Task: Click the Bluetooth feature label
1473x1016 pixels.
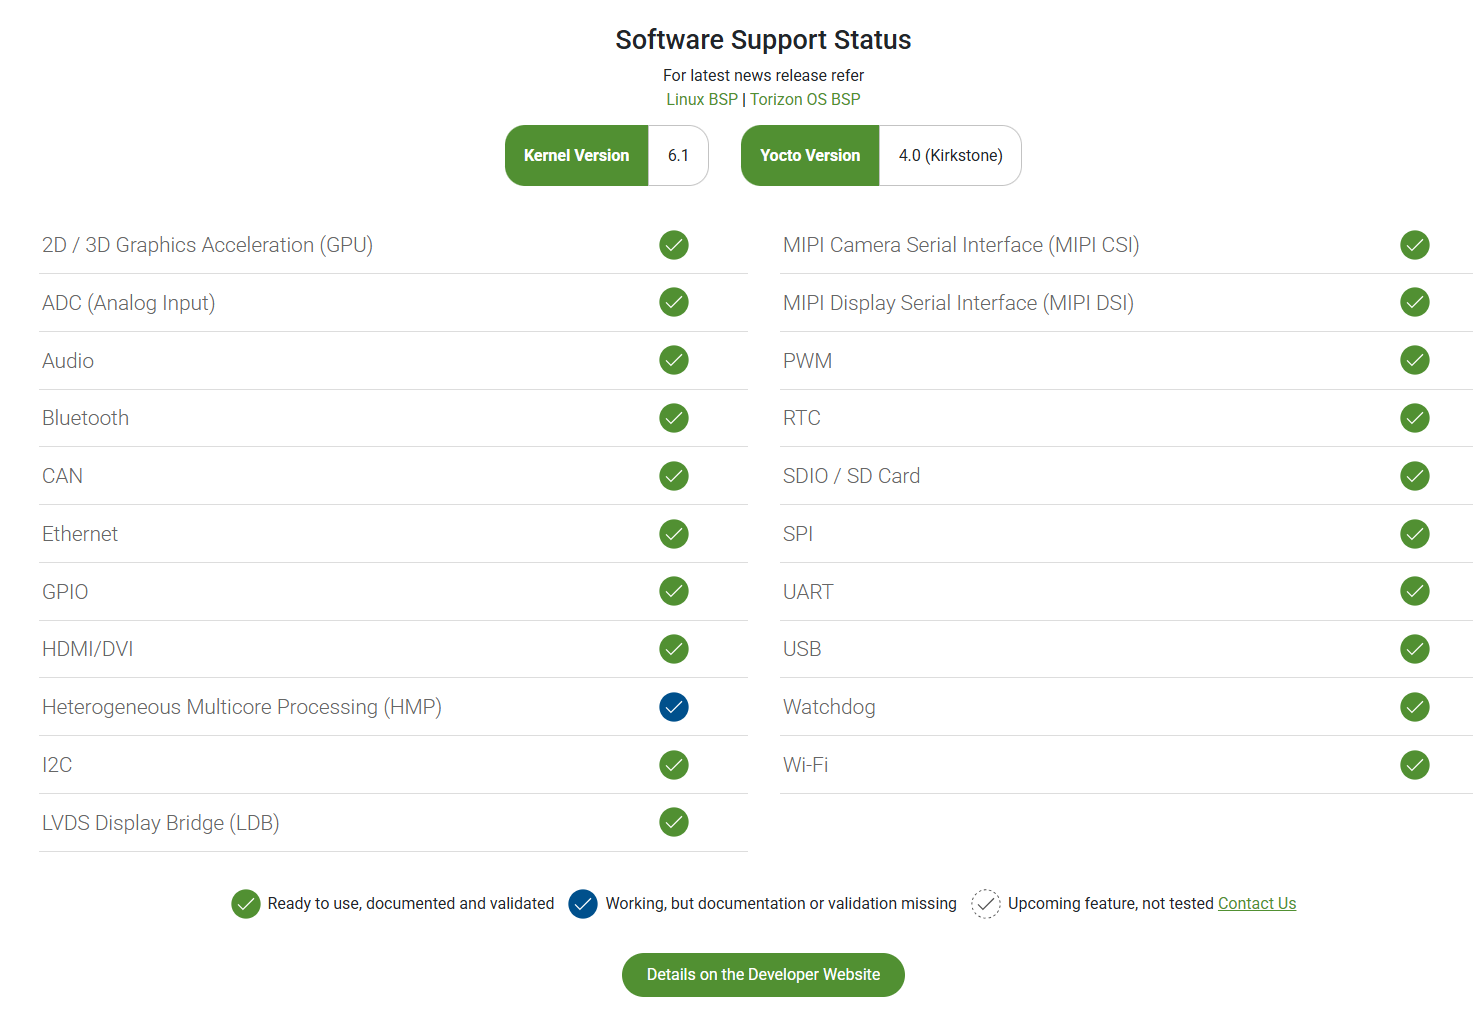Action: pos(85,418)
